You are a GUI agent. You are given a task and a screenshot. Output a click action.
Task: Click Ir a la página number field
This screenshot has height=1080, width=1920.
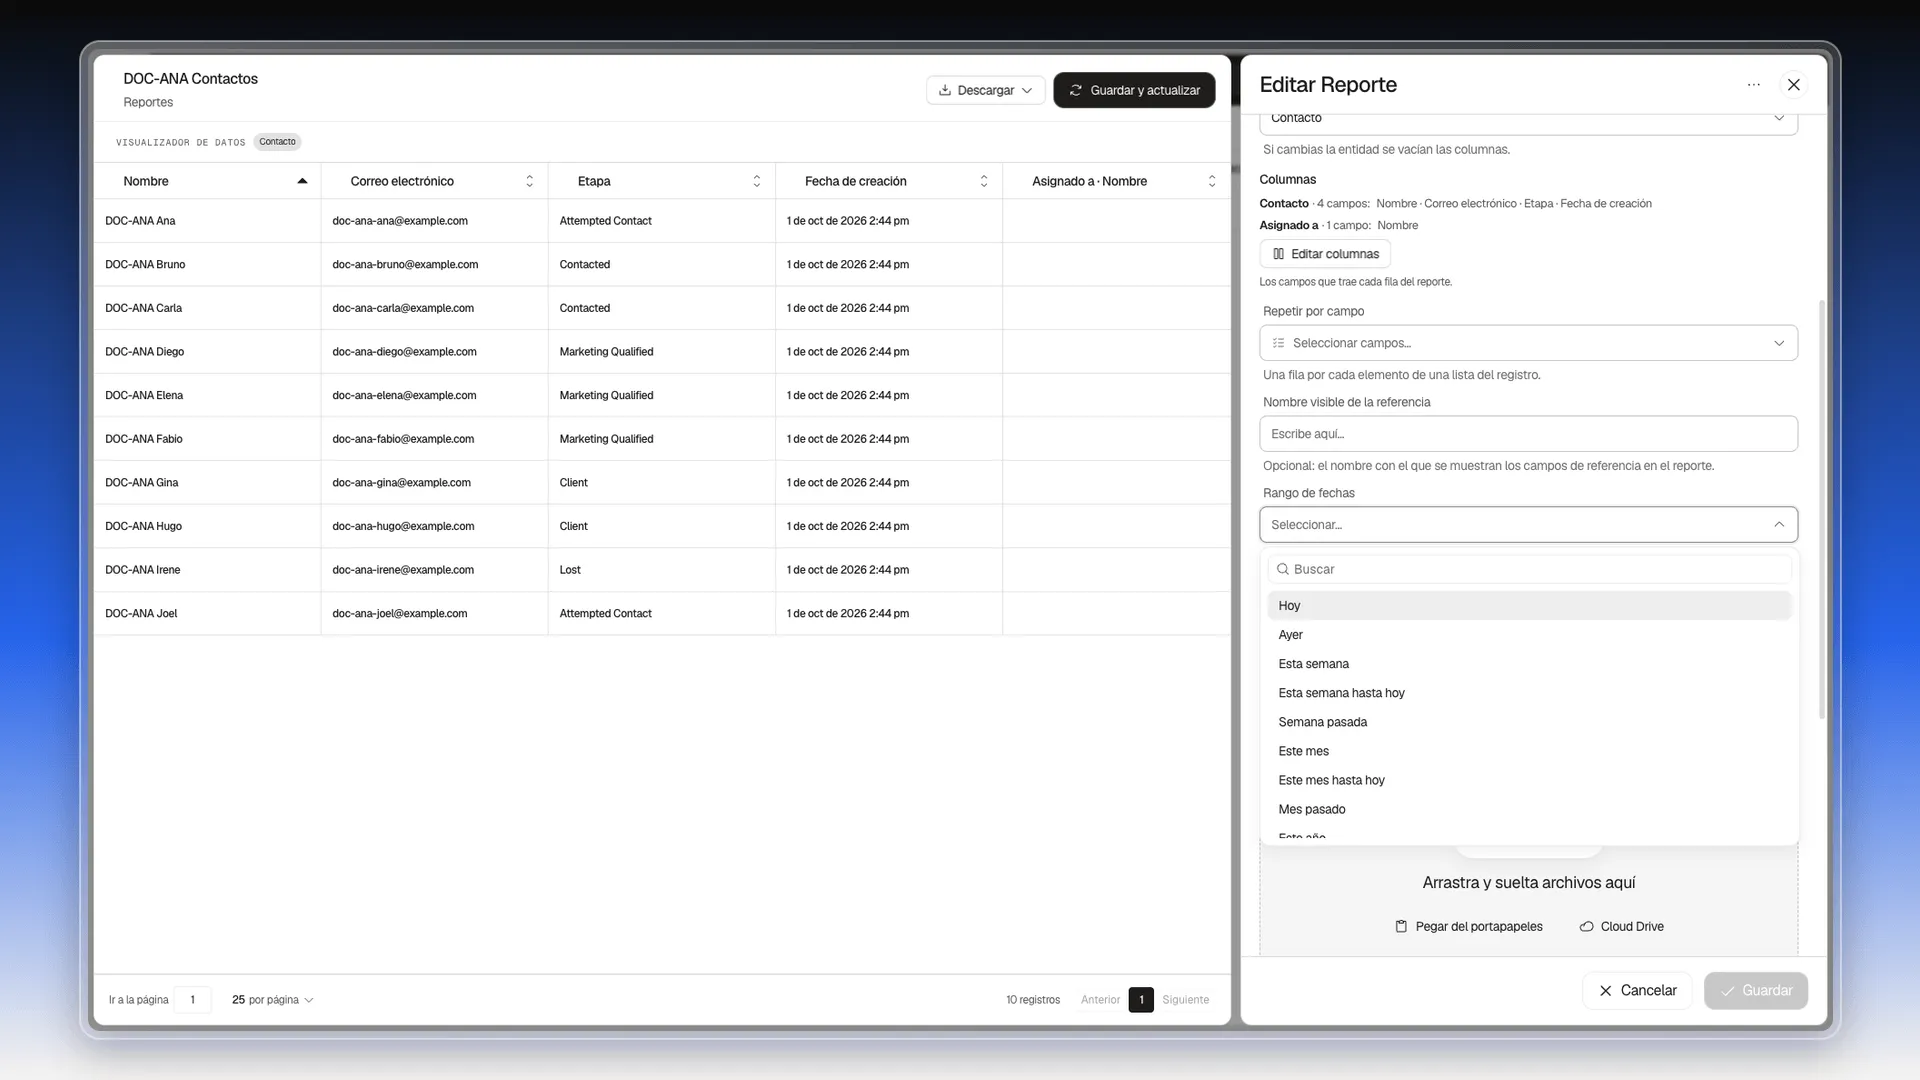point(192,1000)
